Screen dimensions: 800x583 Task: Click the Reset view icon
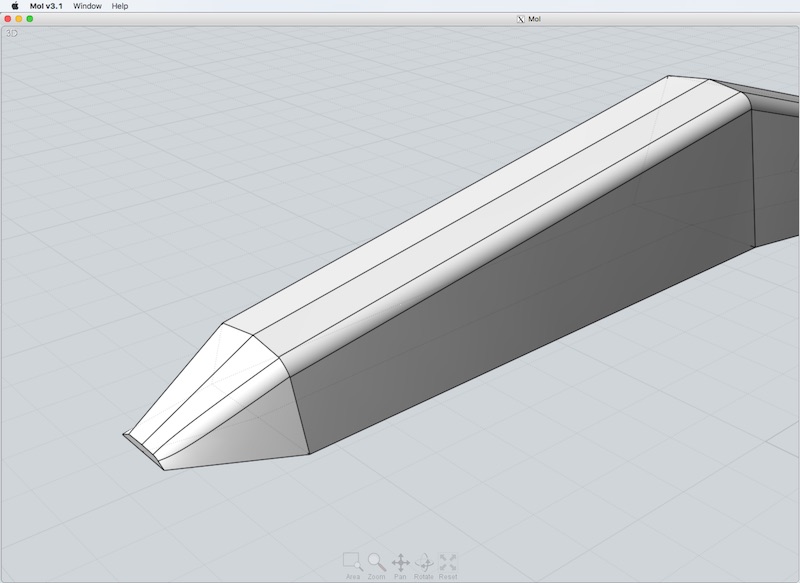click(x=448, y=566)
